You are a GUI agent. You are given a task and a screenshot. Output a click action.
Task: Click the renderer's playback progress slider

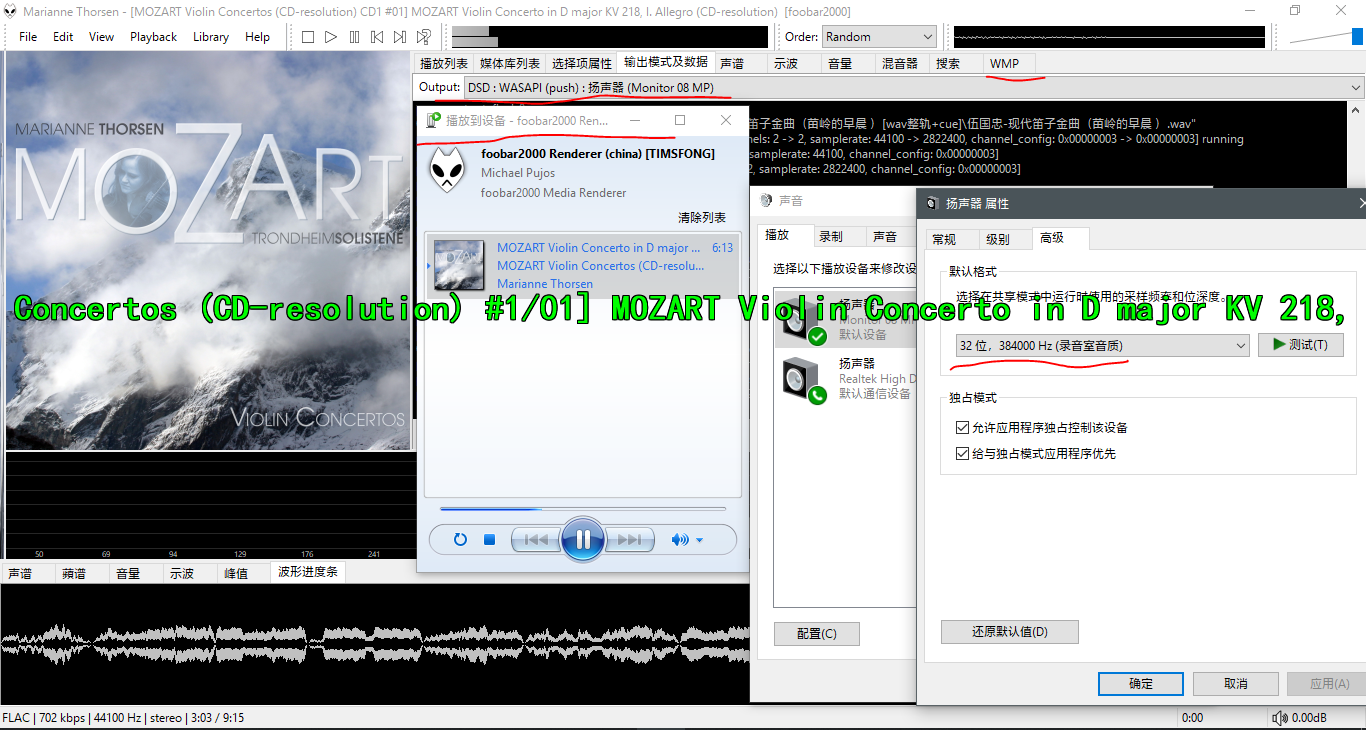[x=583, y=509]
